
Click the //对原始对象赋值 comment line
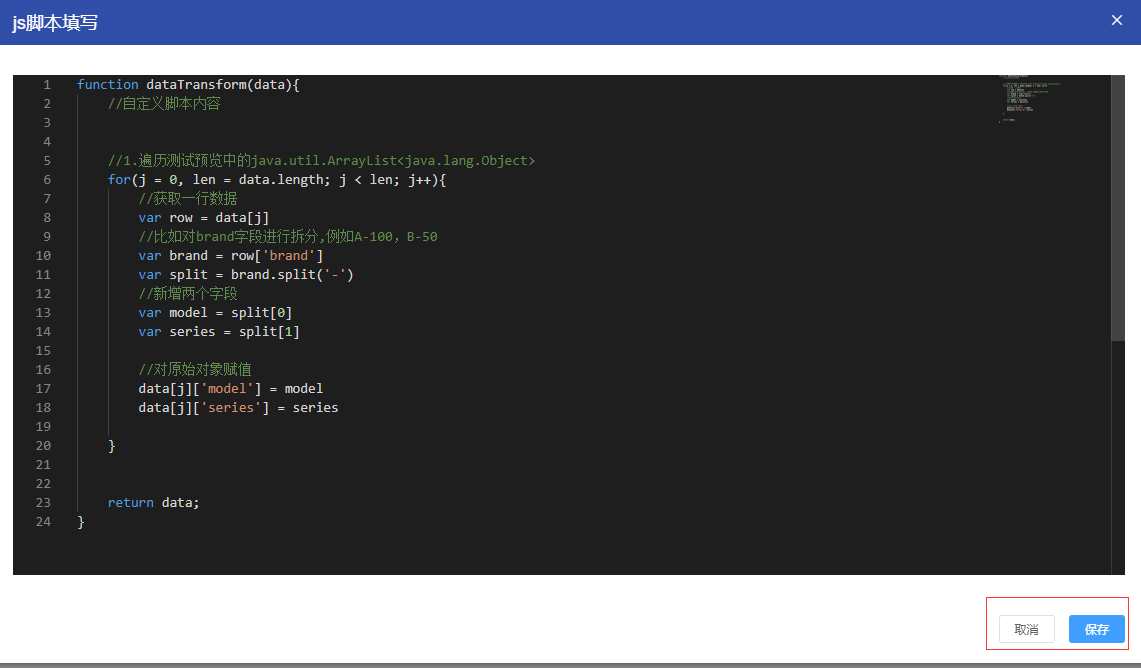[195, 370]
